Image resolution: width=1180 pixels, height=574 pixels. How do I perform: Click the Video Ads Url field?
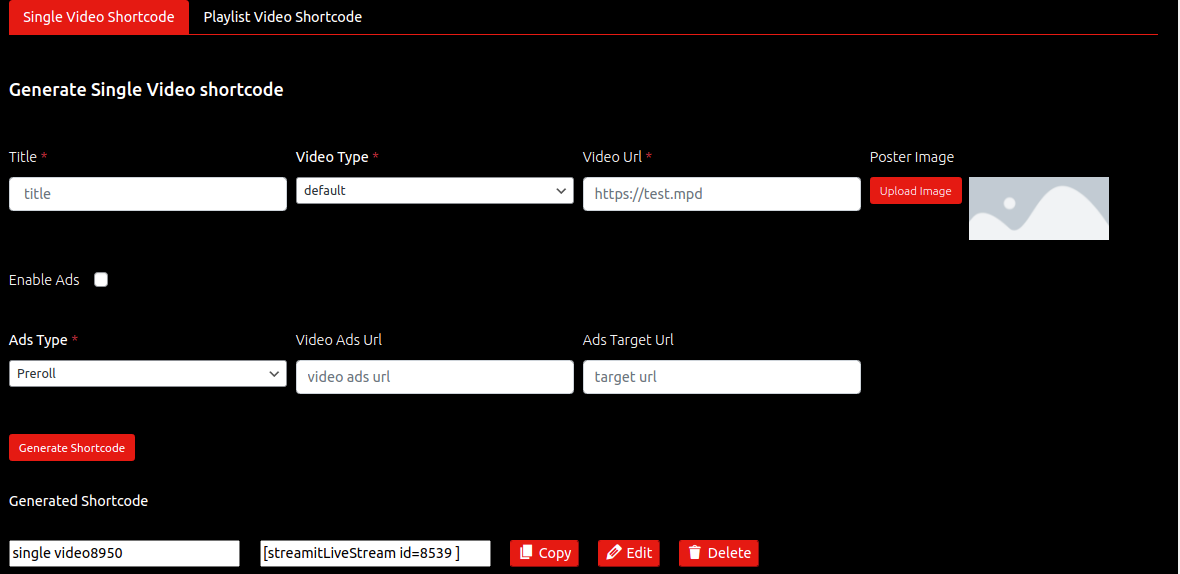pos(434,377)
